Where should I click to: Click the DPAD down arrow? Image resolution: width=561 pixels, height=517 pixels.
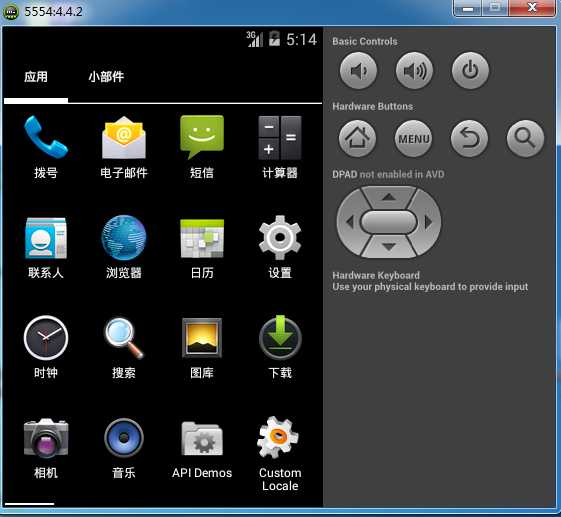tap(389, 247)
